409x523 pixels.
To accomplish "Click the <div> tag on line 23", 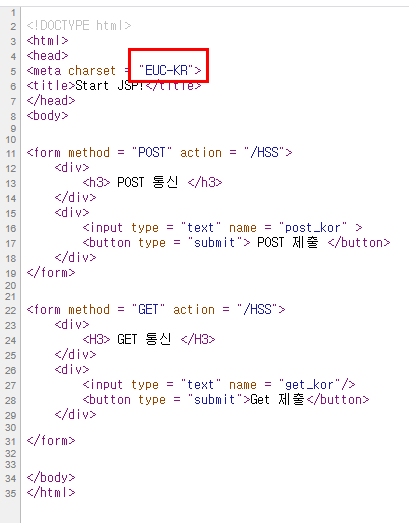I will coord(72,325).
